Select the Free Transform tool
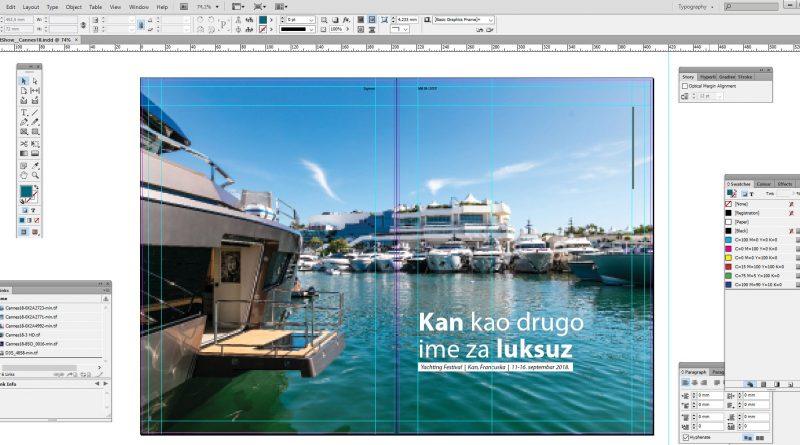Image resolution: width=800 pixels, height=445 pixels. tap(35, 144)
